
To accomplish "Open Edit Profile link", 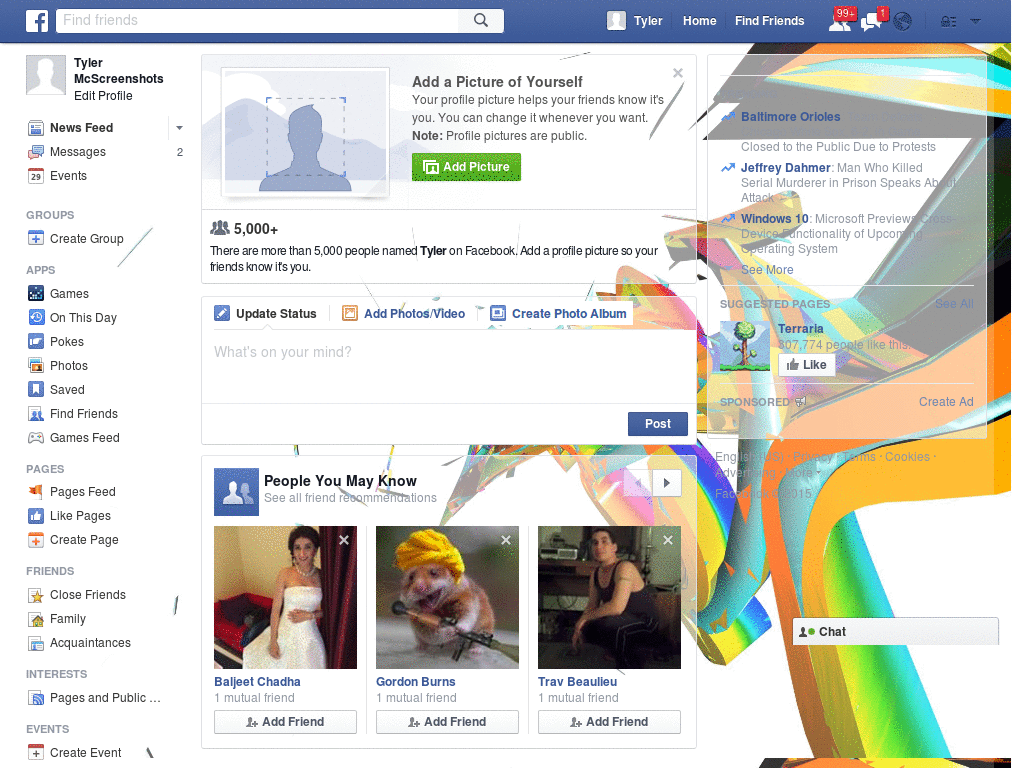I will point(103,96).
